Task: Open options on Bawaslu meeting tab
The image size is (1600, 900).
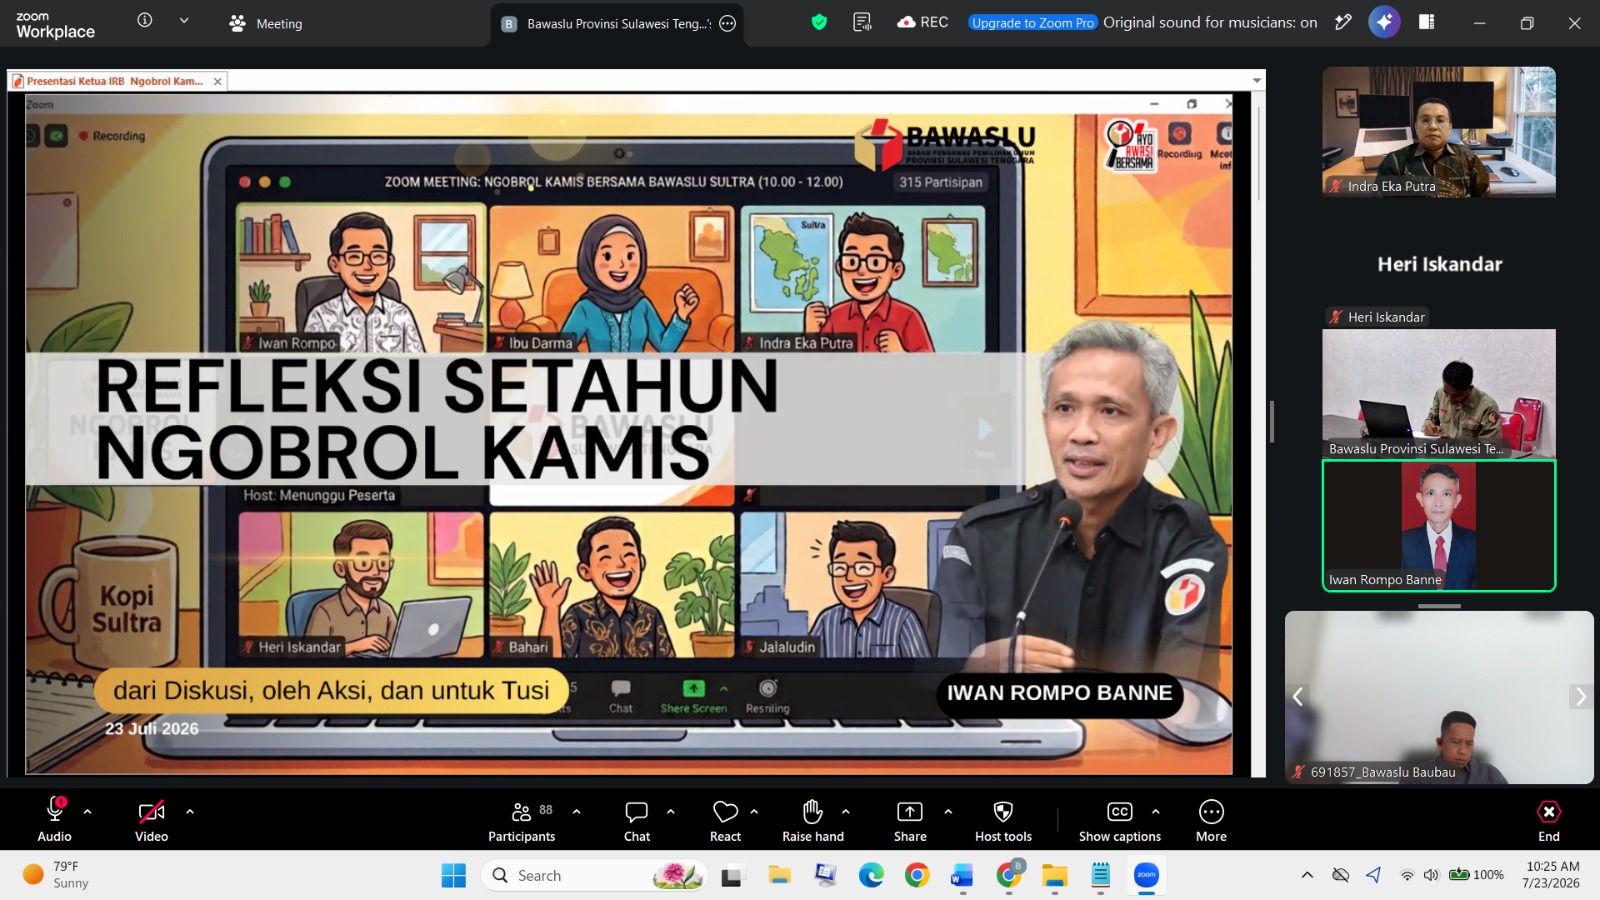Action: tap(728, 24)
